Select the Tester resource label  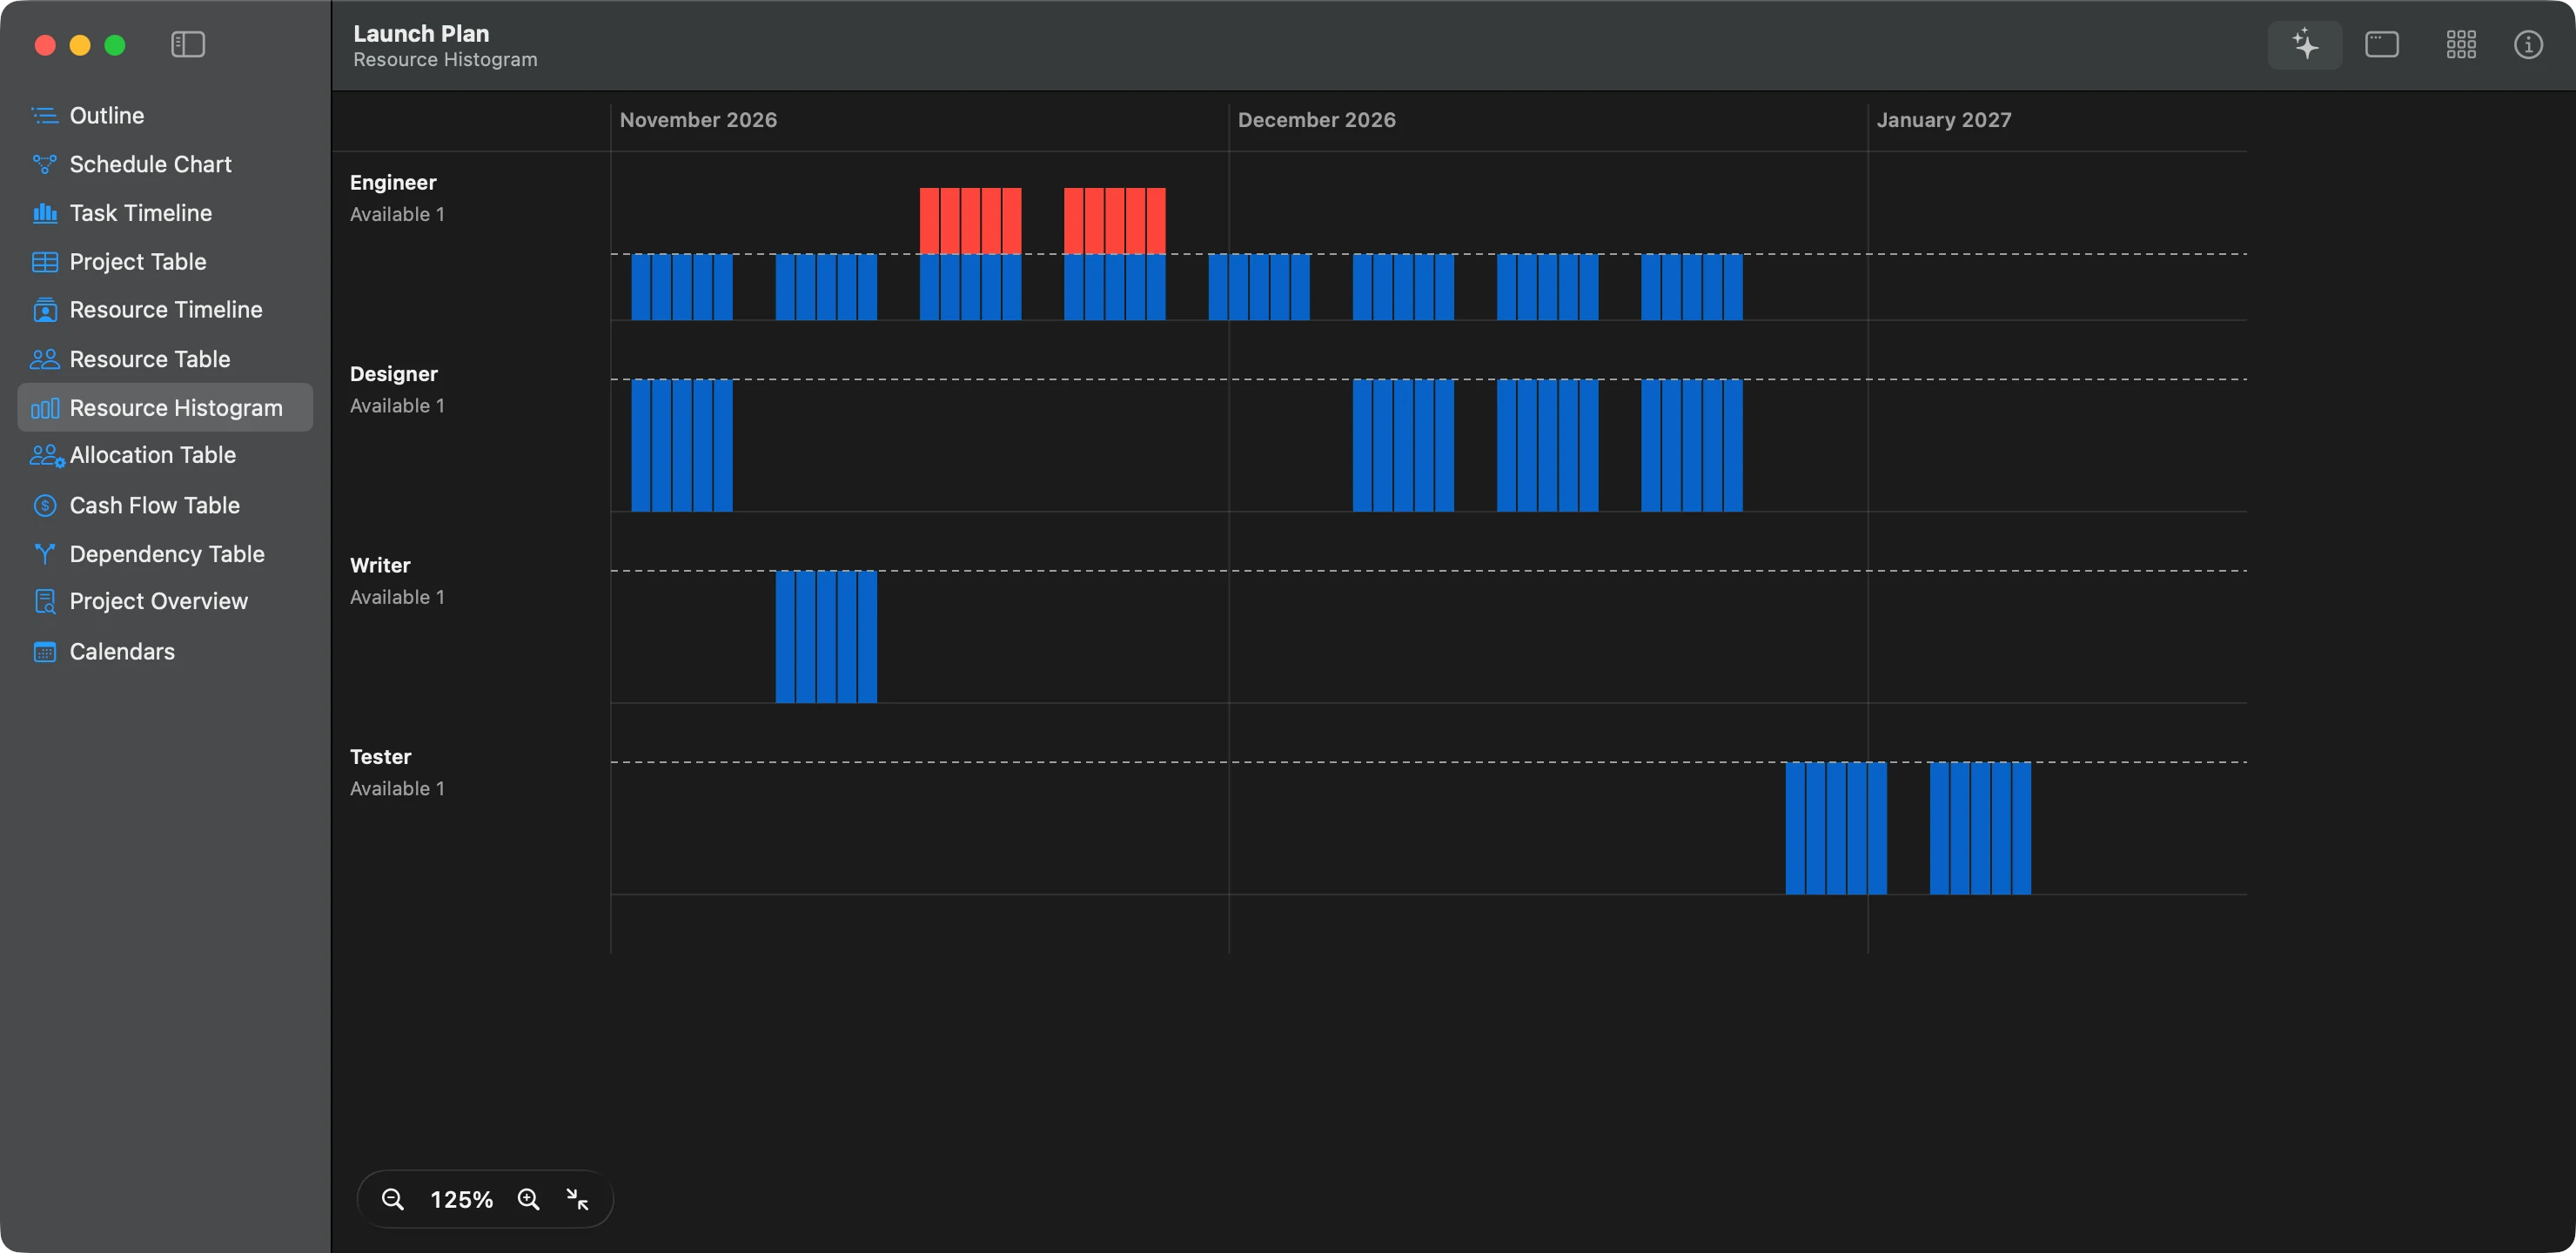pyautogui.click(x=381, y=757)
